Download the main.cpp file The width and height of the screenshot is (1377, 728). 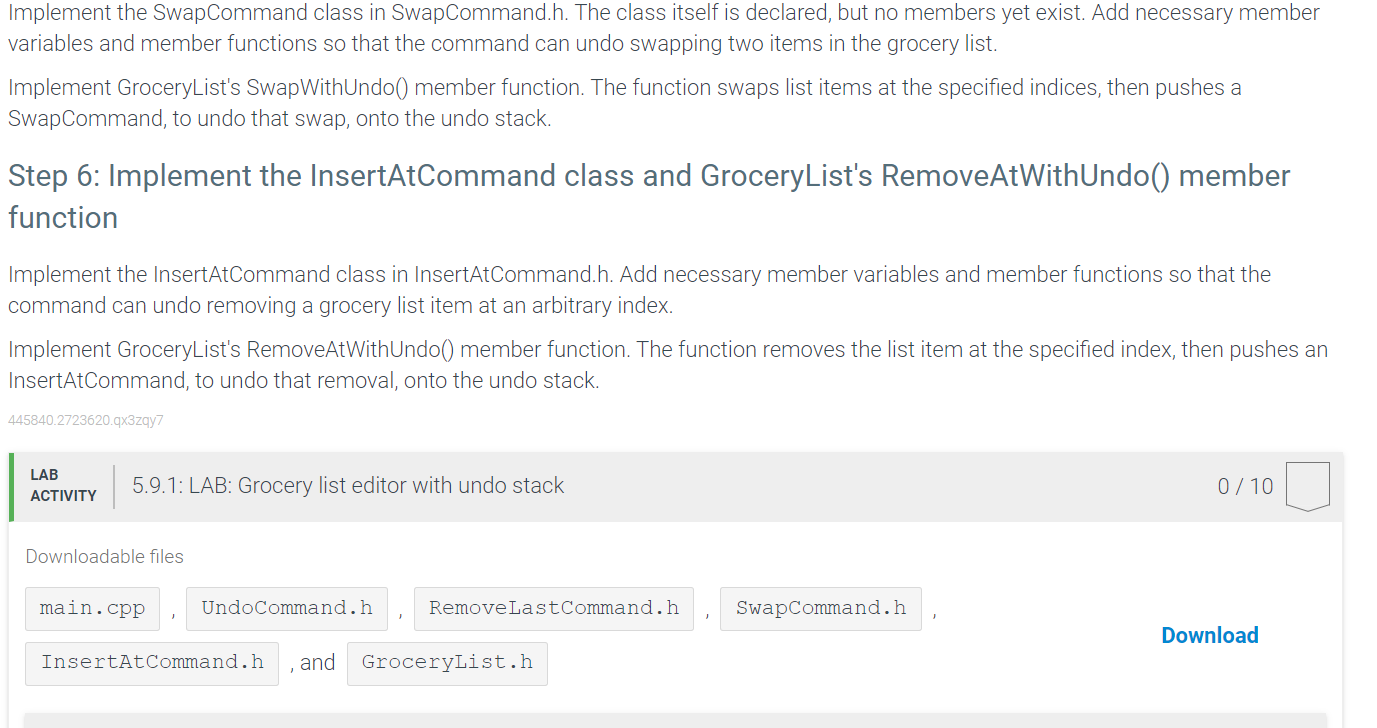[92, 608]
